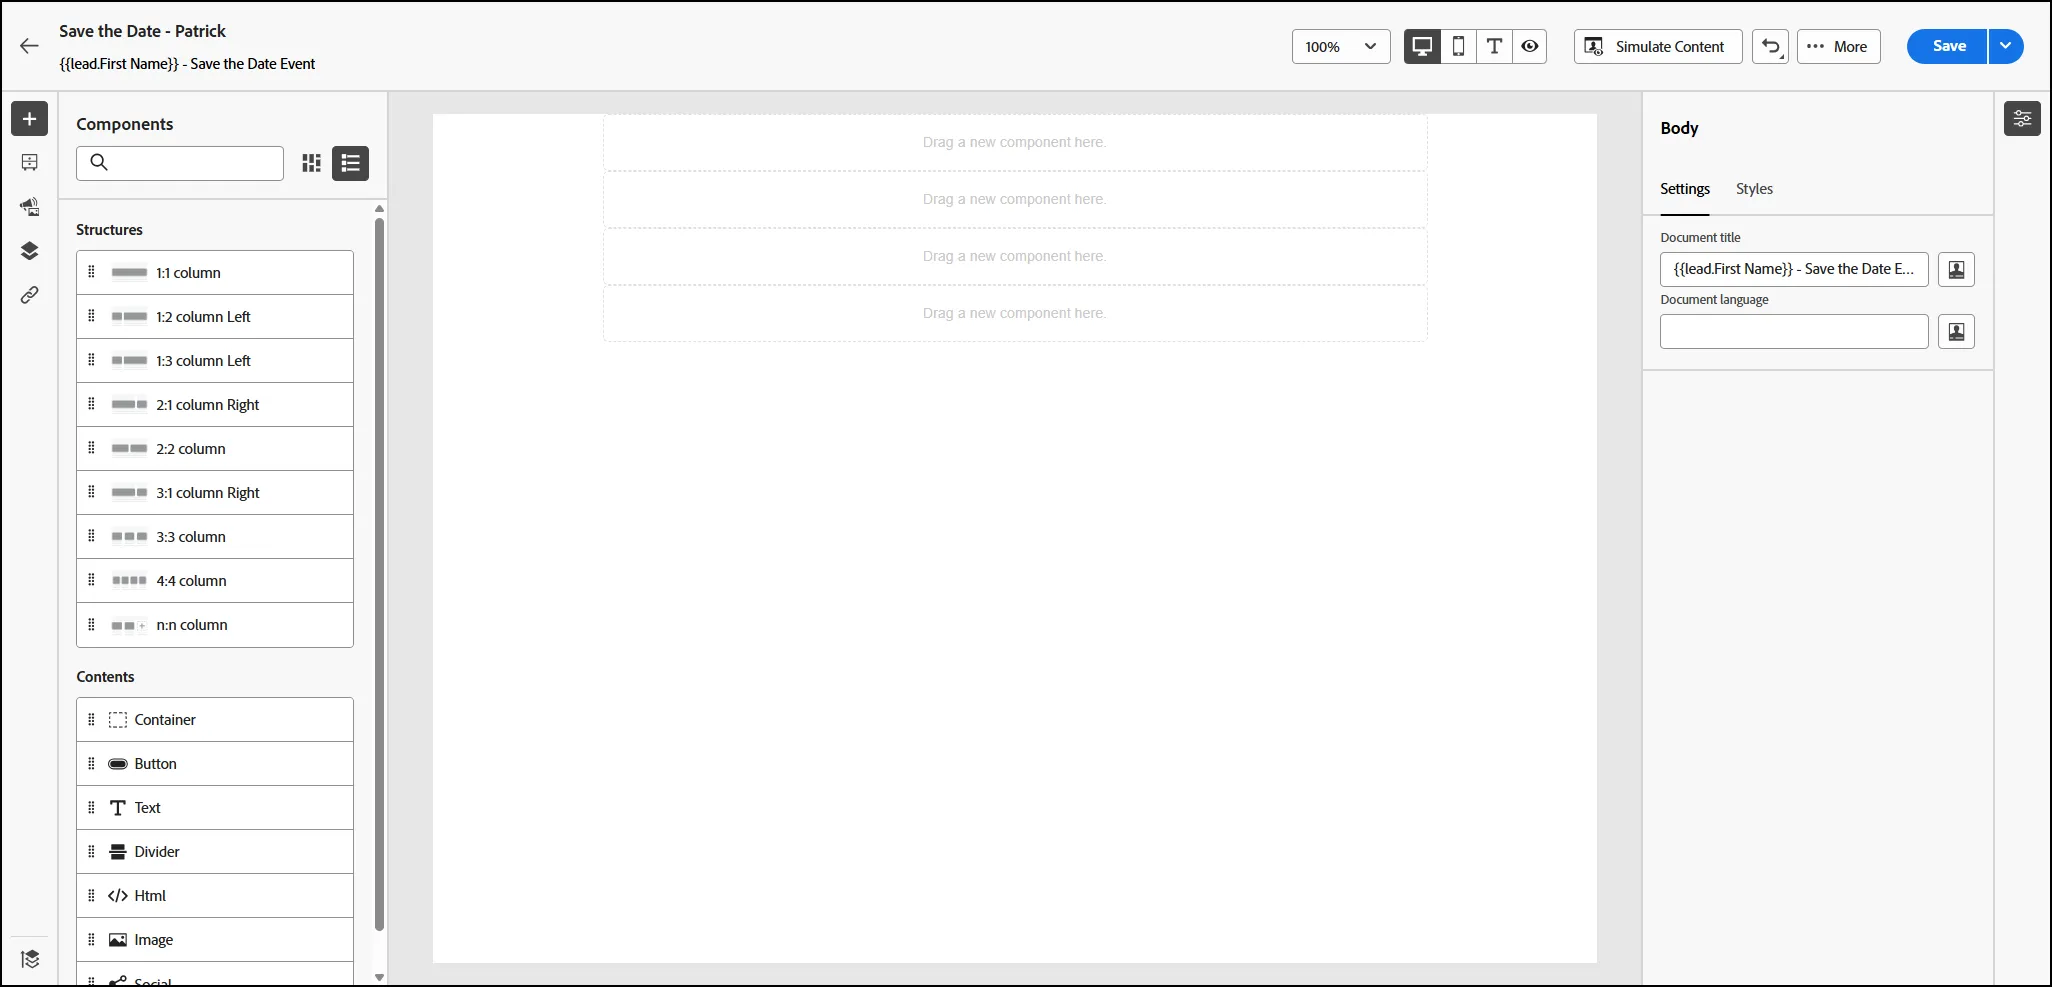Select the mobile preview mode
This screenshot has width=2052, height=987.
1458,46
